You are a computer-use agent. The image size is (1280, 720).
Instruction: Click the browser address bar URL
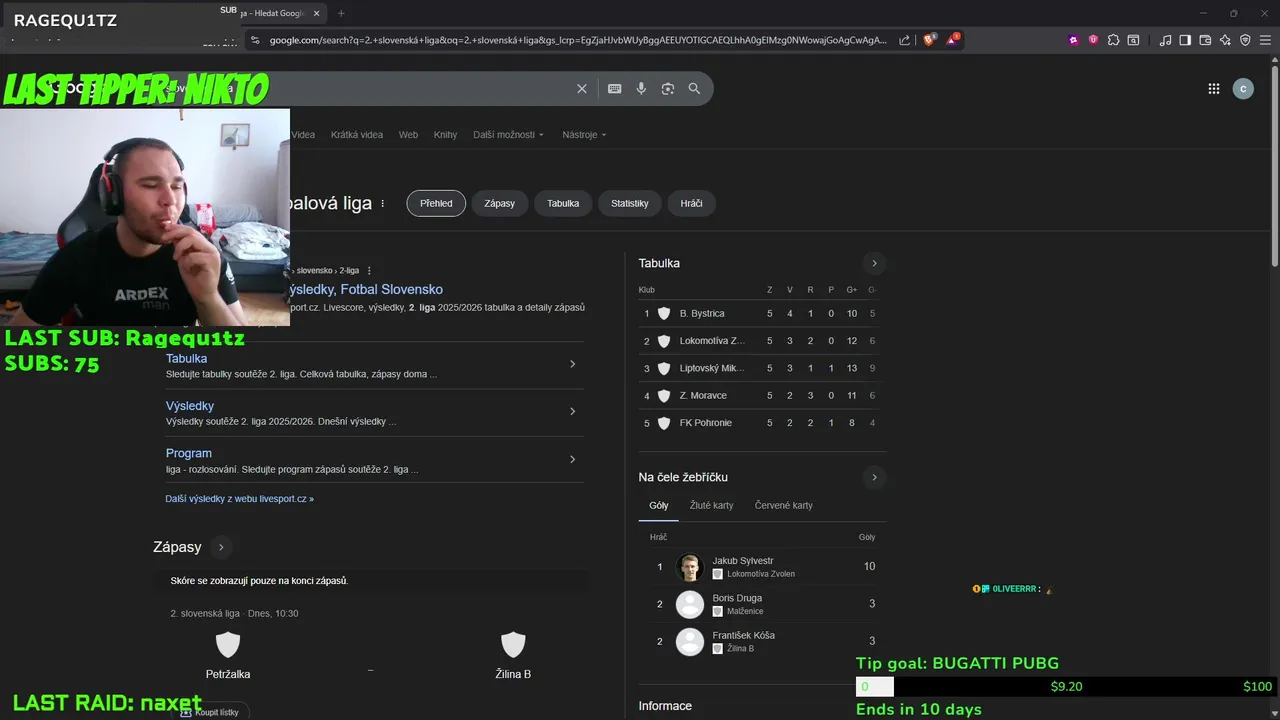pyautogui.click(x=578, y=40)
